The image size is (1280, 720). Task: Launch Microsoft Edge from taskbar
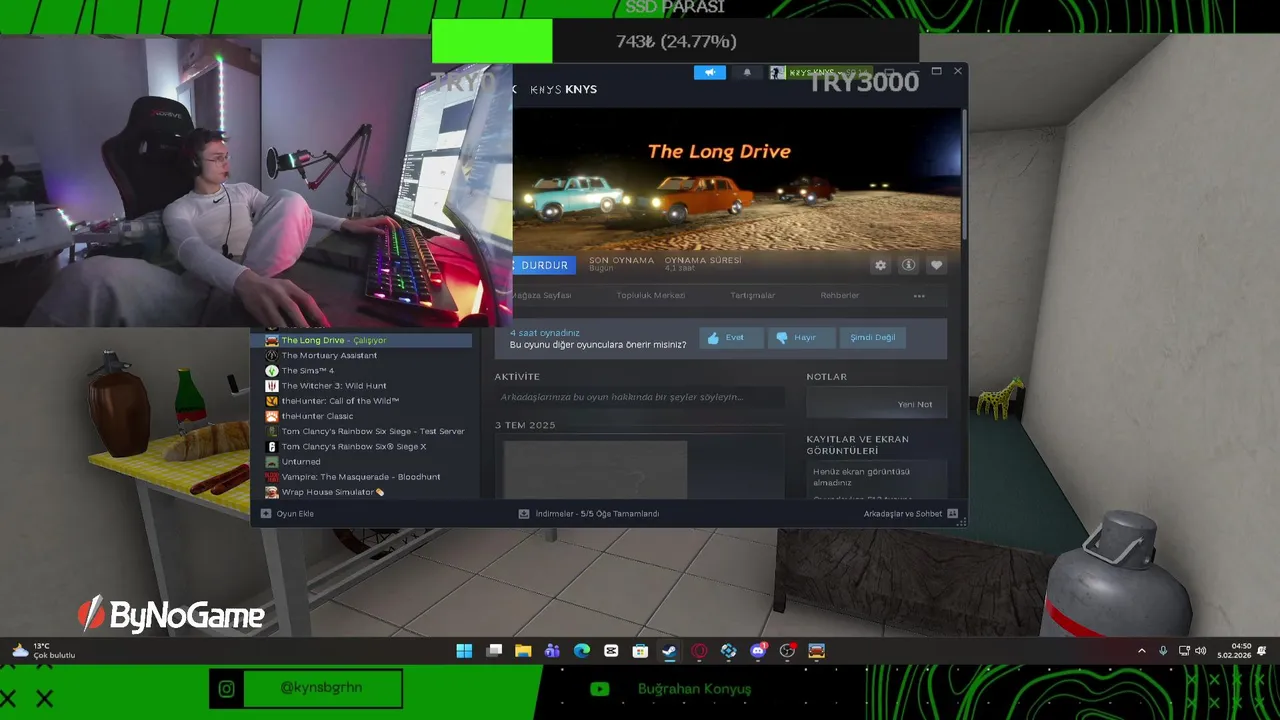click(x=582, y=651)
